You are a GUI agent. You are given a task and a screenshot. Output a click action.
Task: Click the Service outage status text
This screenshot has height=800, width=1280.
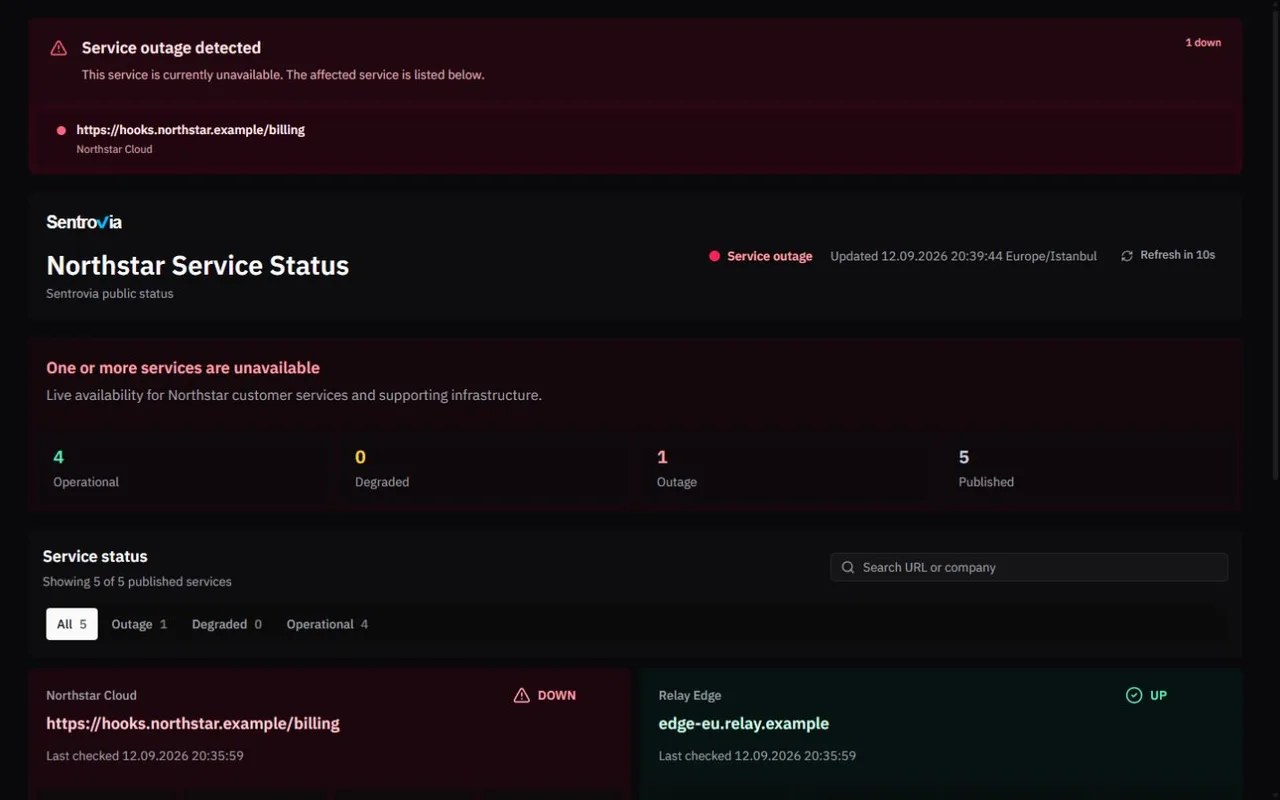pos(770,256)
